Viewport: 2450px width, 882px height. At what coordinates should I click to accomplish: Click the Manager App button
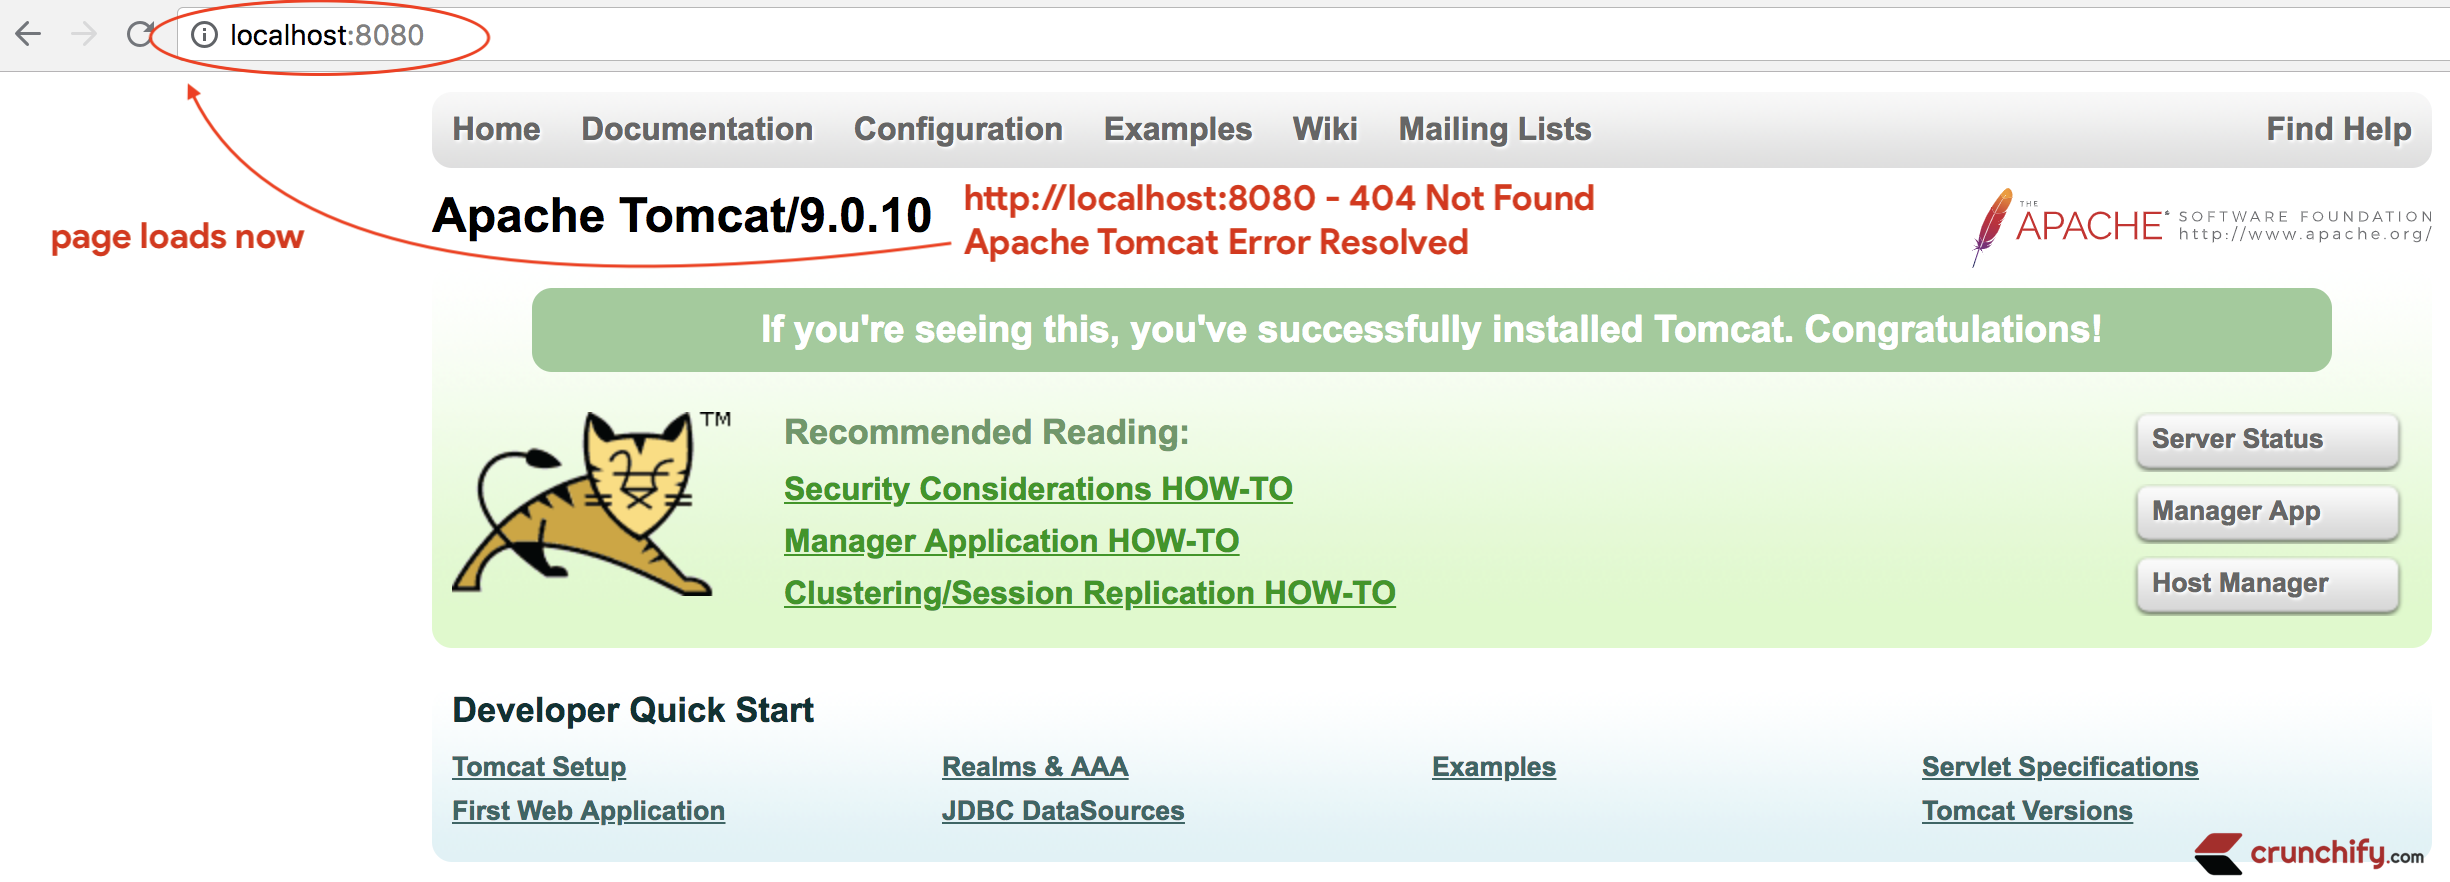[2267, 512]
